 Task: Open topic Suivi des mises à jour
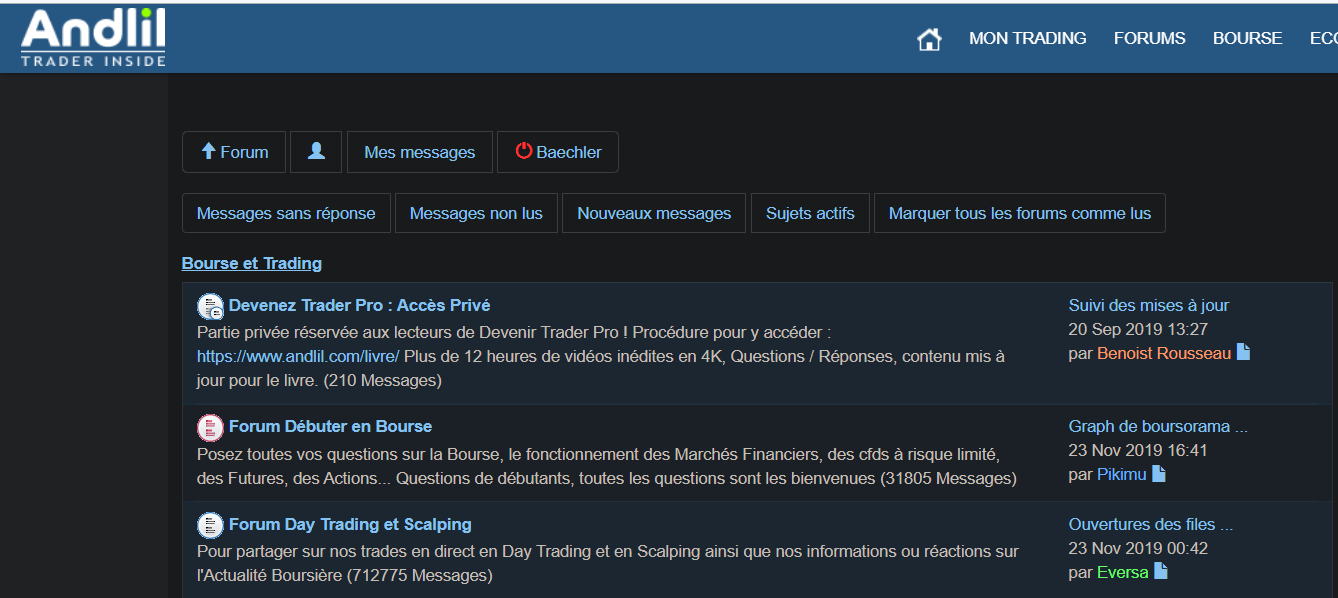coord(1149,305)
